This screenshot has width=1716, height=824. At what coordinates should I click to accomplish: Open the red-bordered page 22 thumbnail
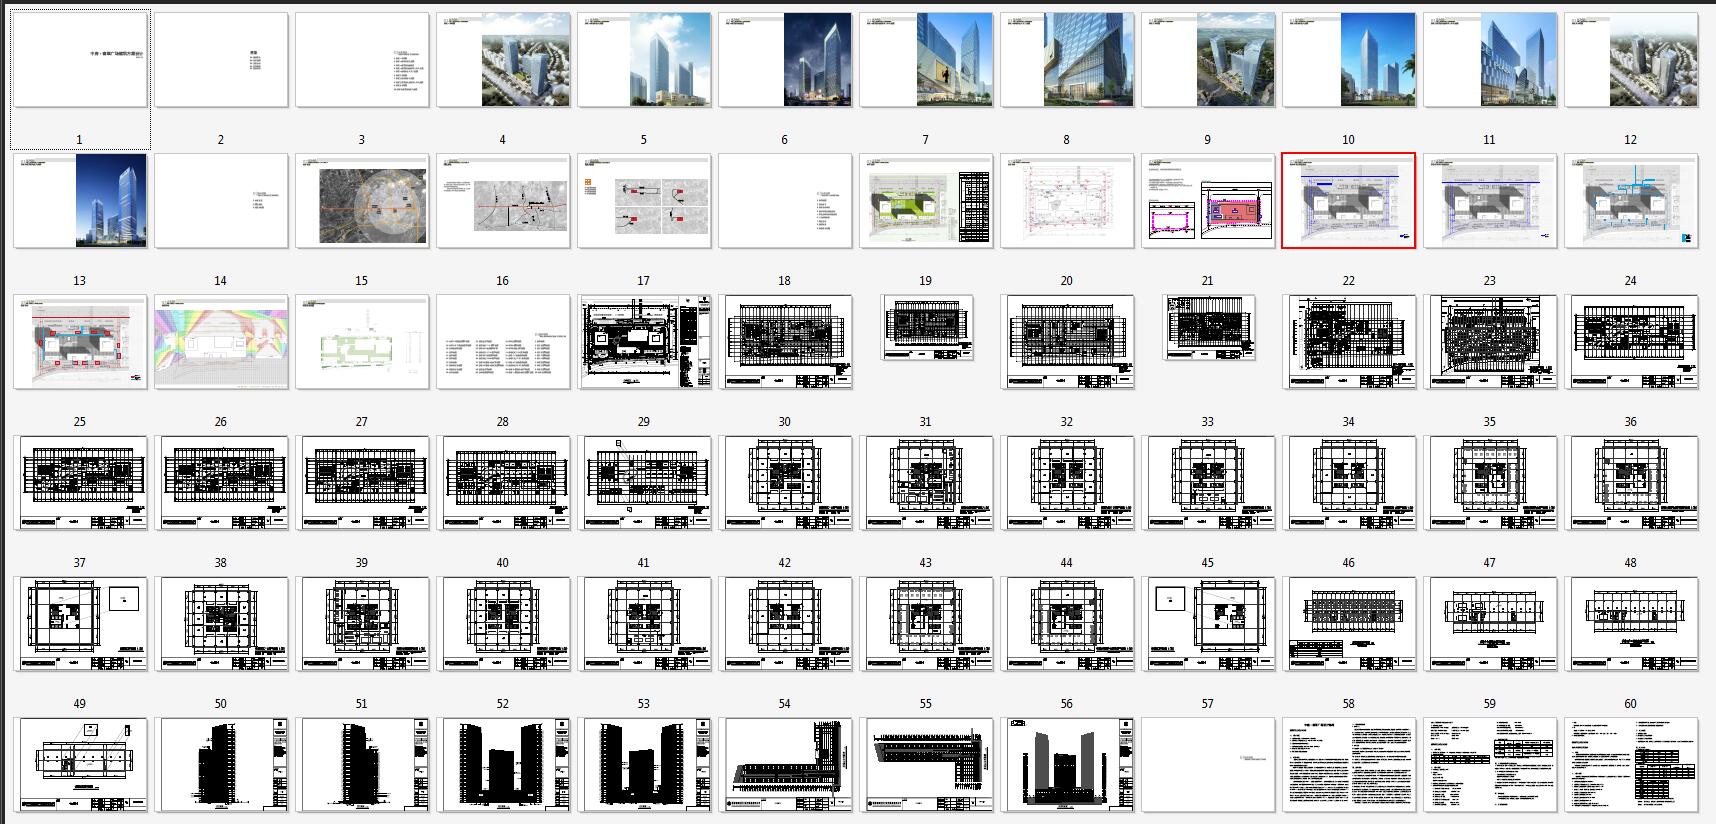[1349, 201]
